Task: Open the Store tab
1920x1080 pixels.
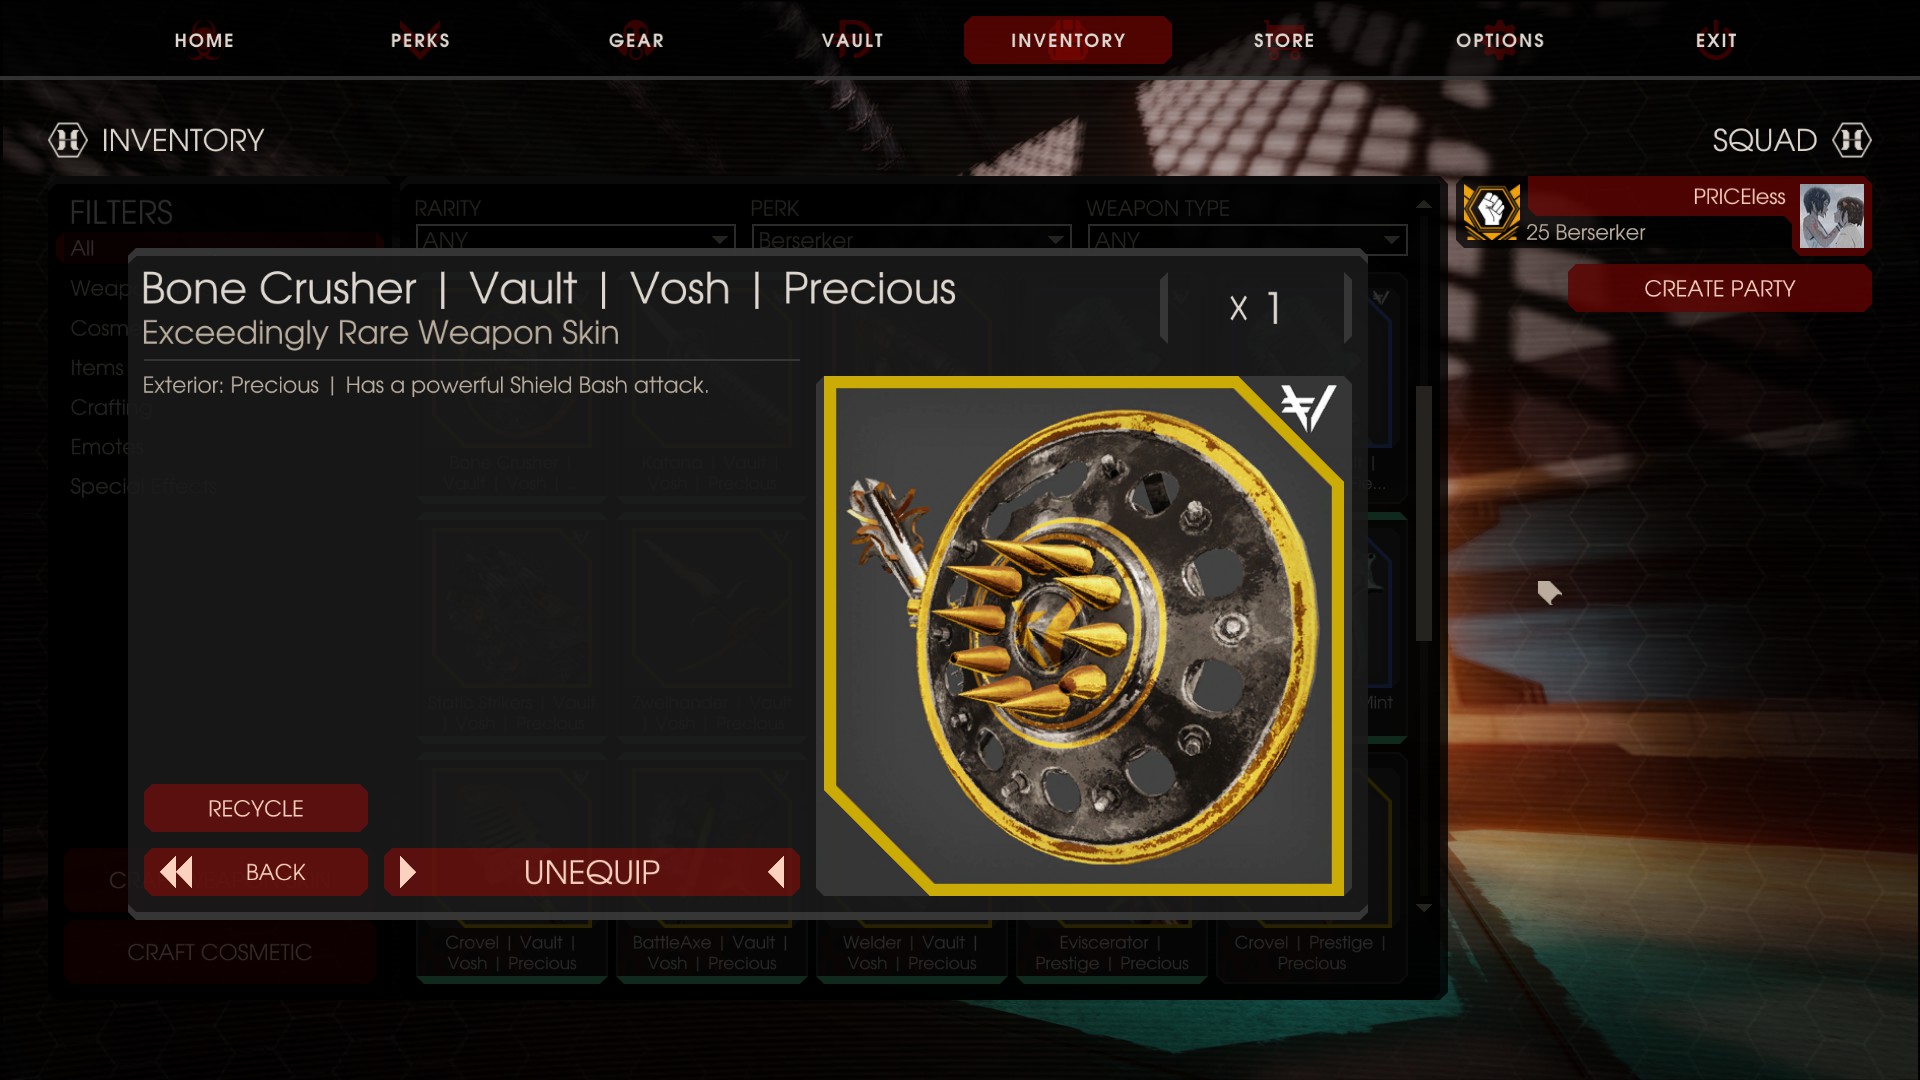Action: [1284, 40]
